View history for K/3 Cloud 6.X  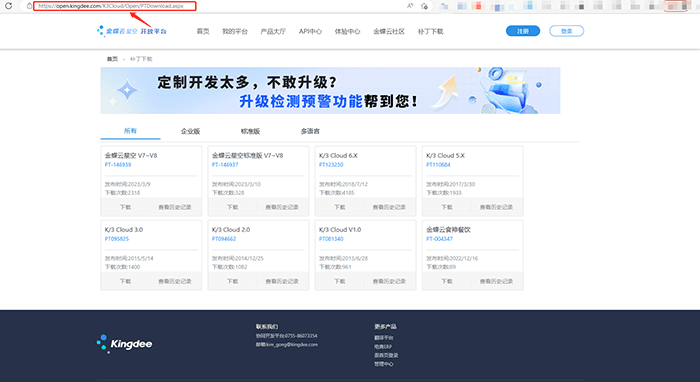click(x=389, y=207)
